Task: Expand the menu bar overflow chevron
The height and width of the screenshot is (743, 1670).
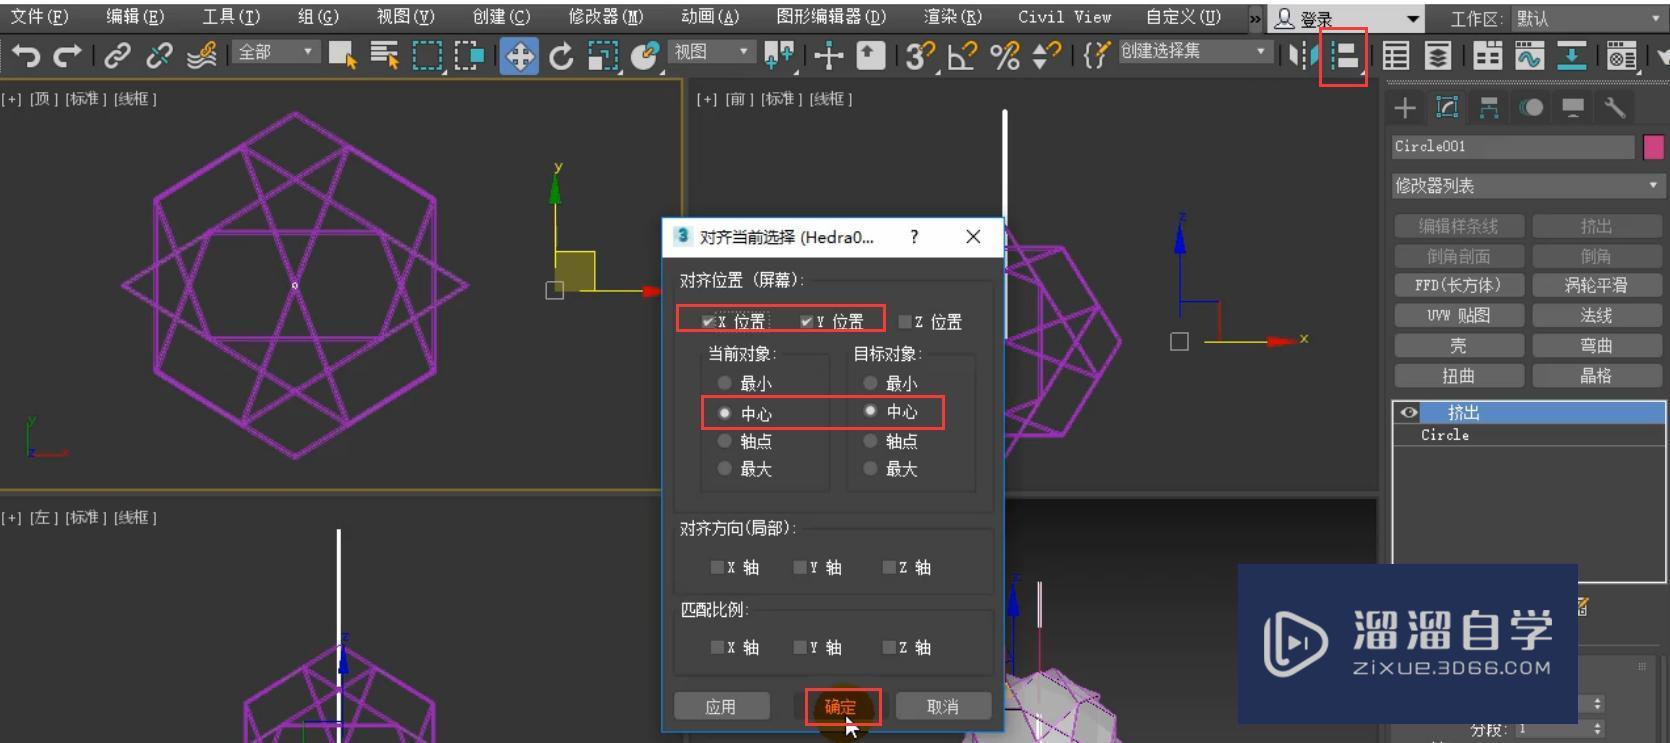Action: pyautogui.click(x=1255, y=18)
